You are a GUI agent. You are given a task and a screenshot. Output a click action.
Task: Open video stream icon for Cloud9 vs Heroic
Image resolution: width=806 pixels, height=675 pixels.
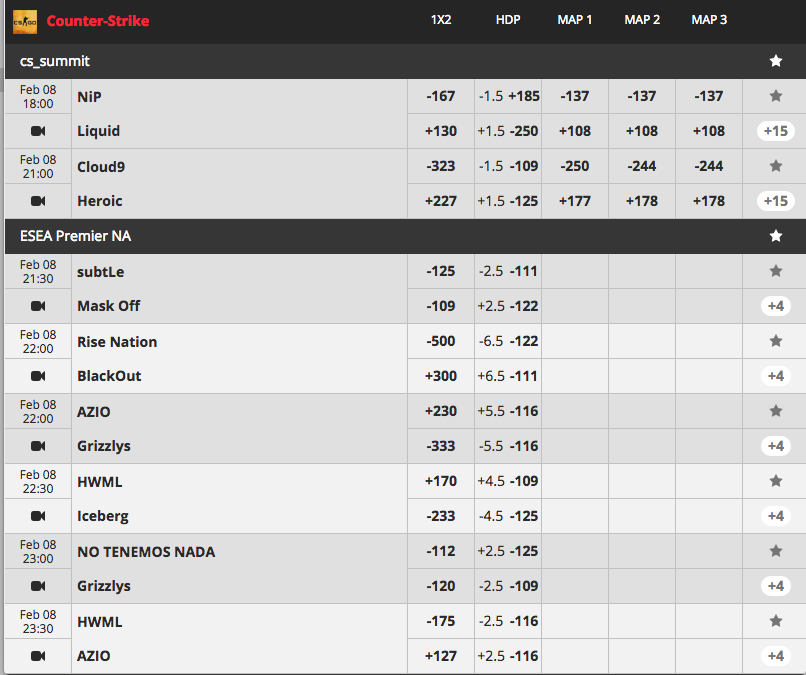point(38,201)
